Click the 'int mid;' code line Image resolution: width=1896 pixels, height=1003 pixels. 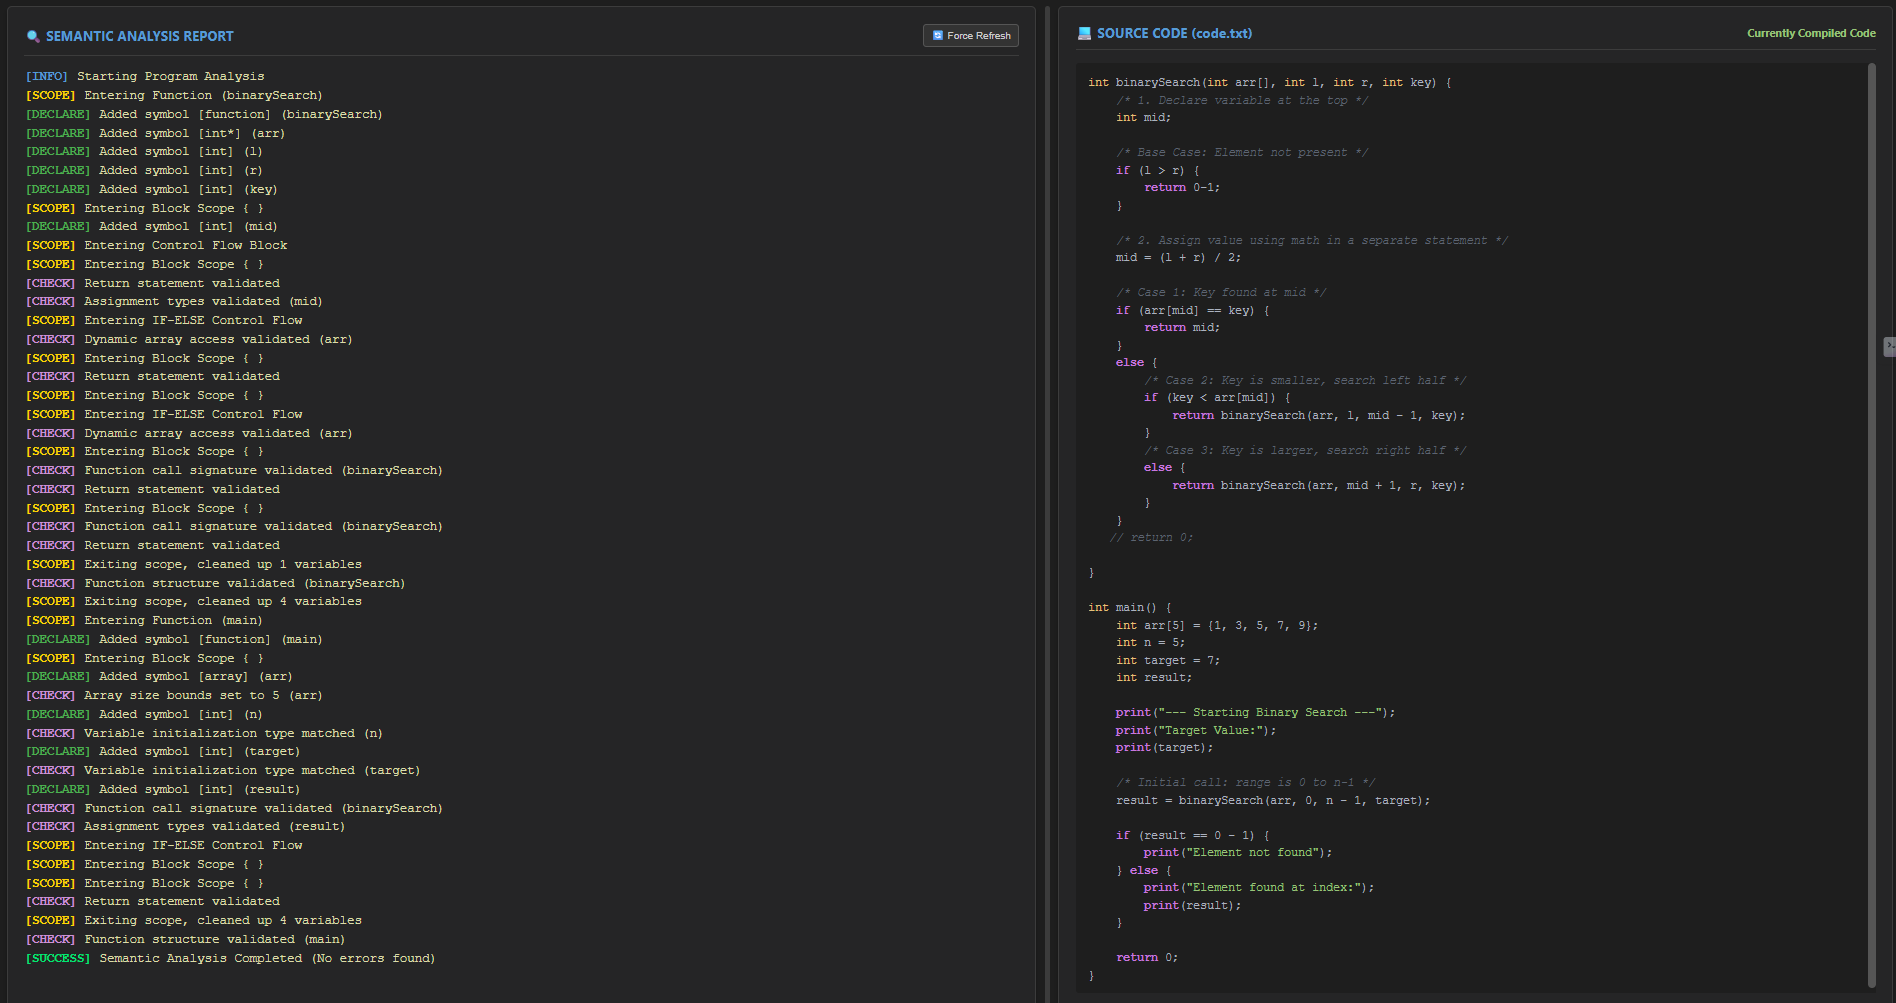click(x=1143, y=117)
